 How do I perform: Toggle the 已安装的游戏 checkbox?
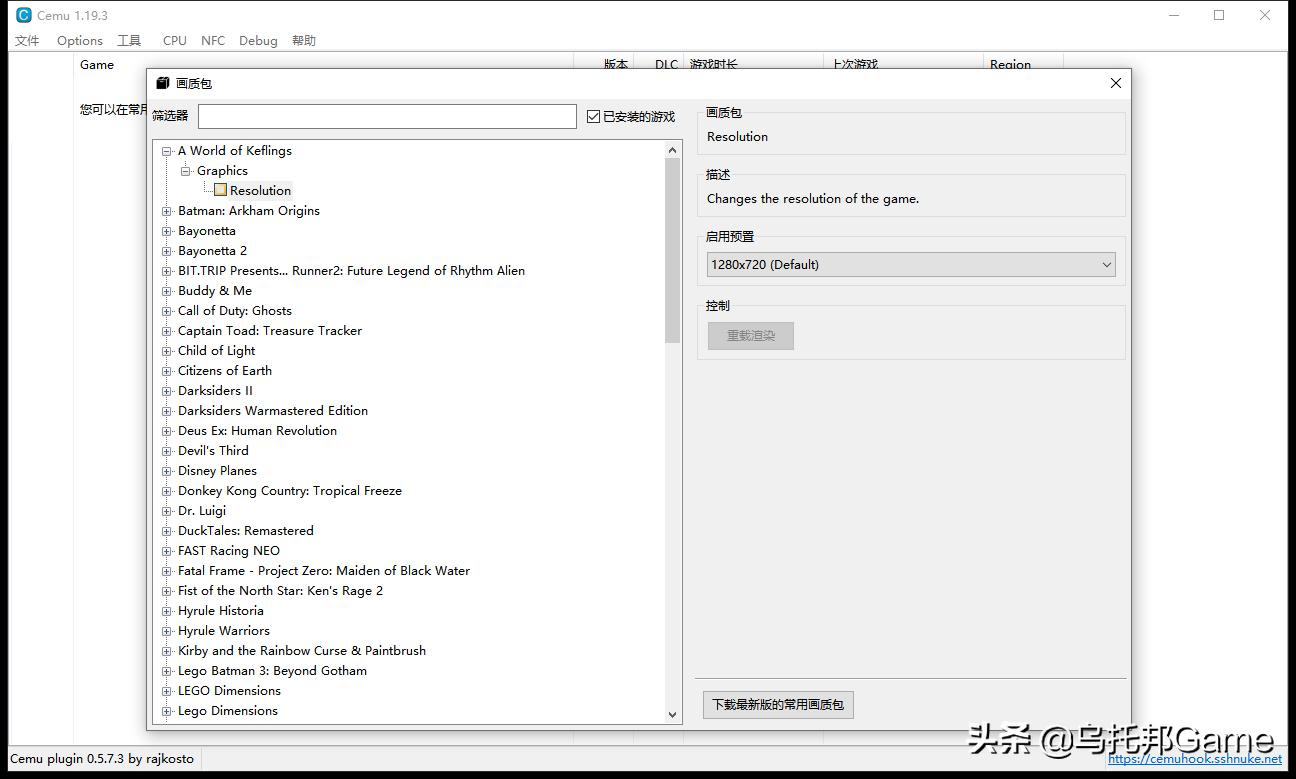(x=594, y=117)
